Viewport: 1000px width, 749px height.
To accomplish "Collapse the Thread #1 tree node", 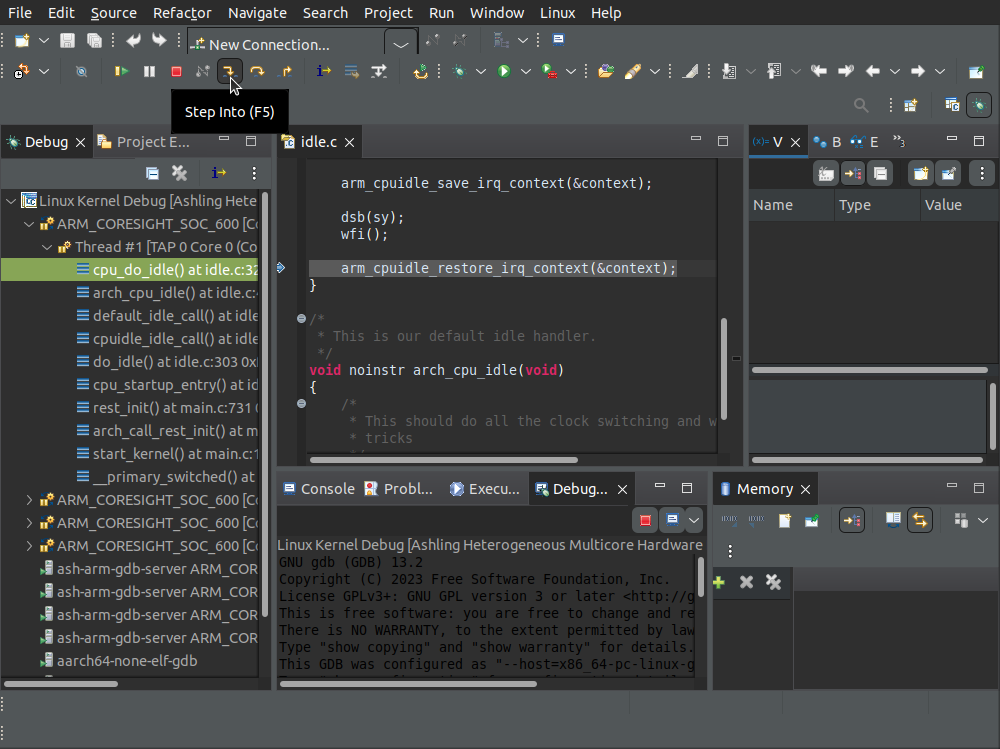I will [x=47, y=247].
